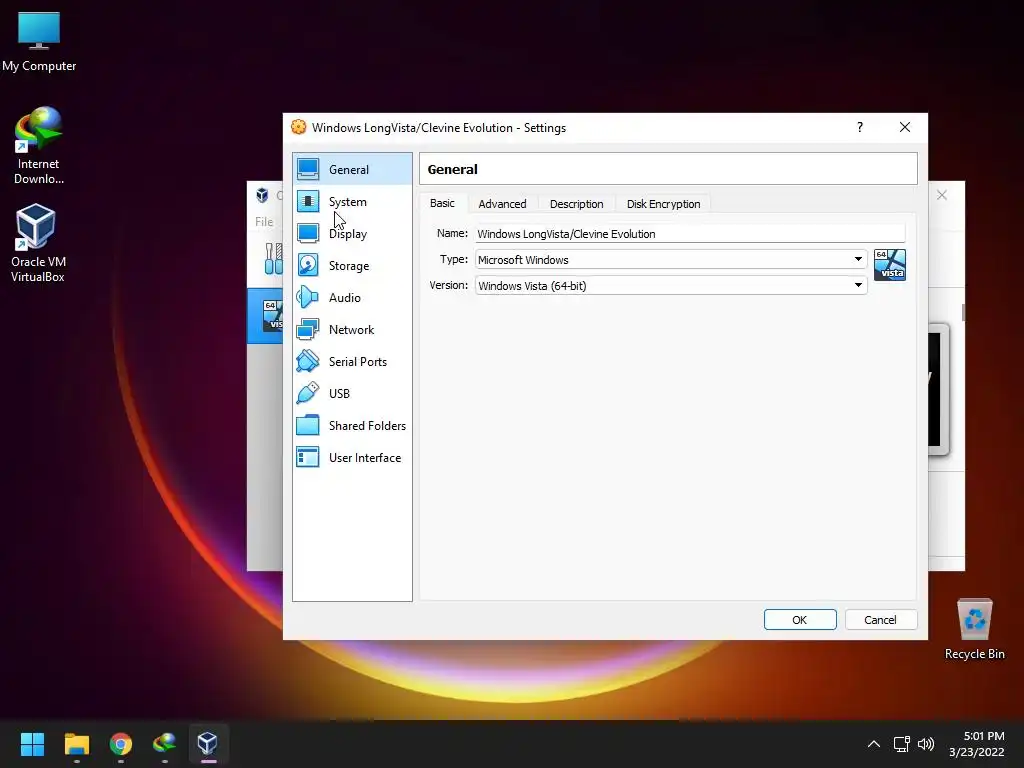Switch to the Disk Encryption tab
This screenshot has width=1024, height=768.
point(664,204)
